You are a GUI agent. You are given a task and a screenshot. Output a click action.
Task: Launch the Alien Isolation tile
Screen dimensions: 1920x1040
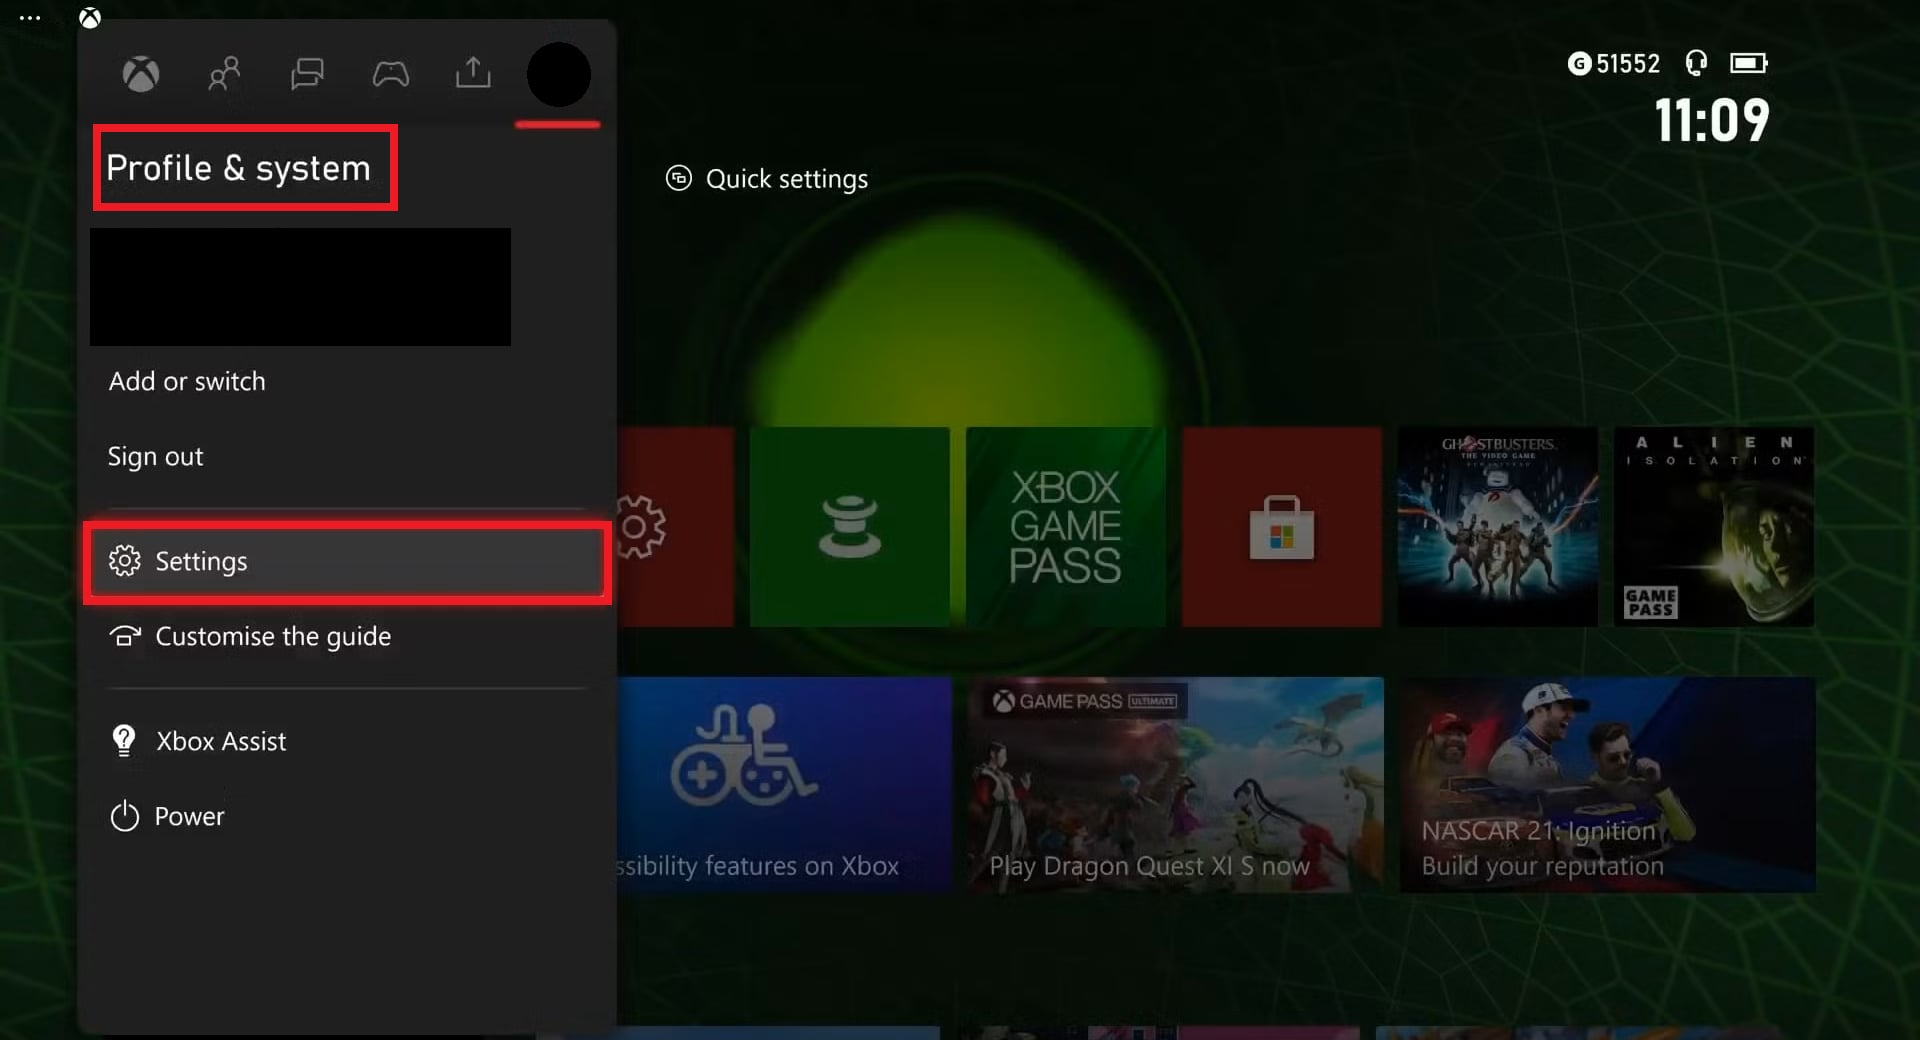[1714, 527]
